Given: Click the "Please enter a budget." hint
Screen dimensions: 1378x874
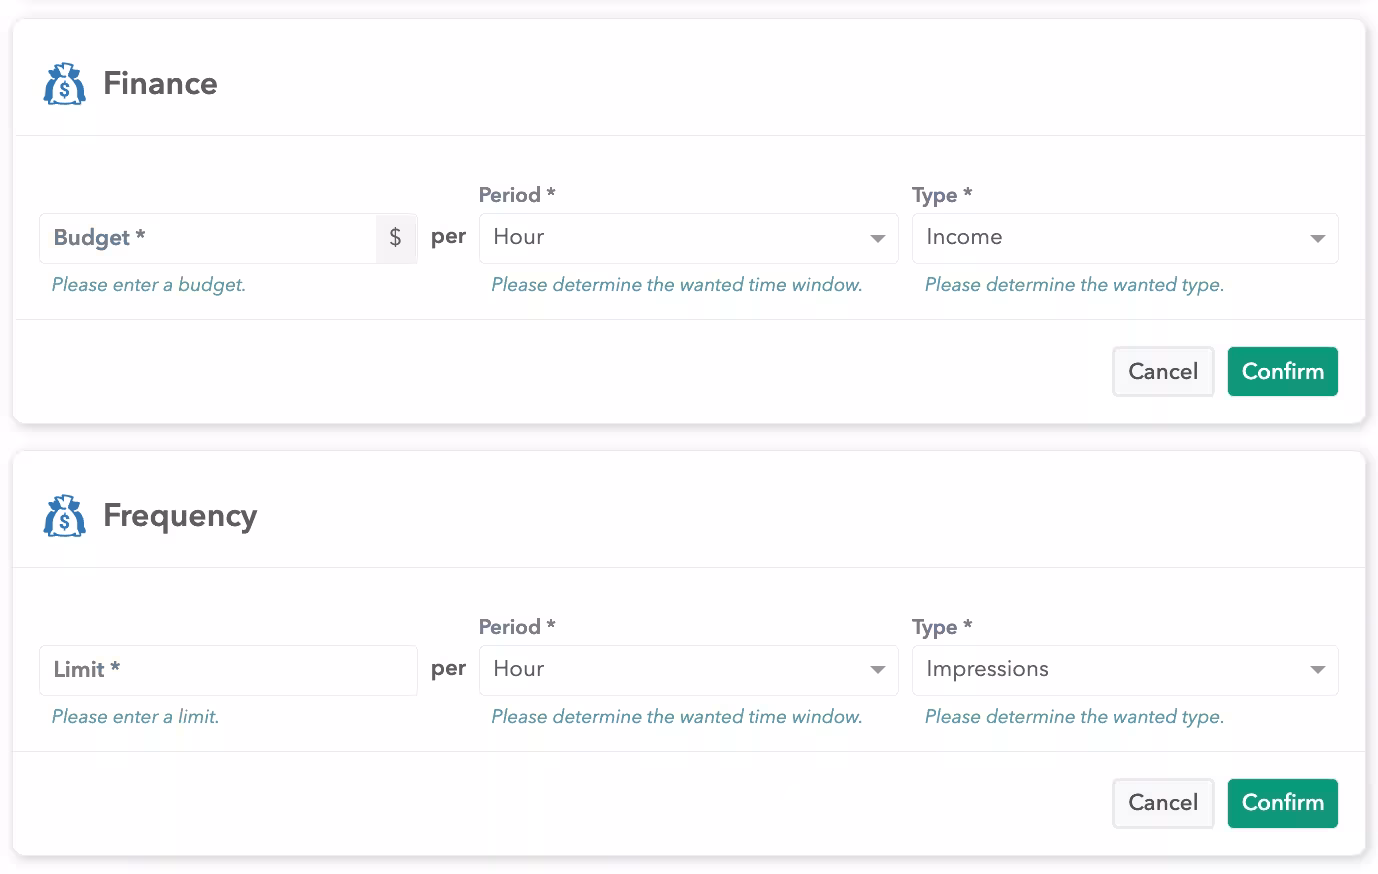Looking at the screenshot, I should pos(149,285).
